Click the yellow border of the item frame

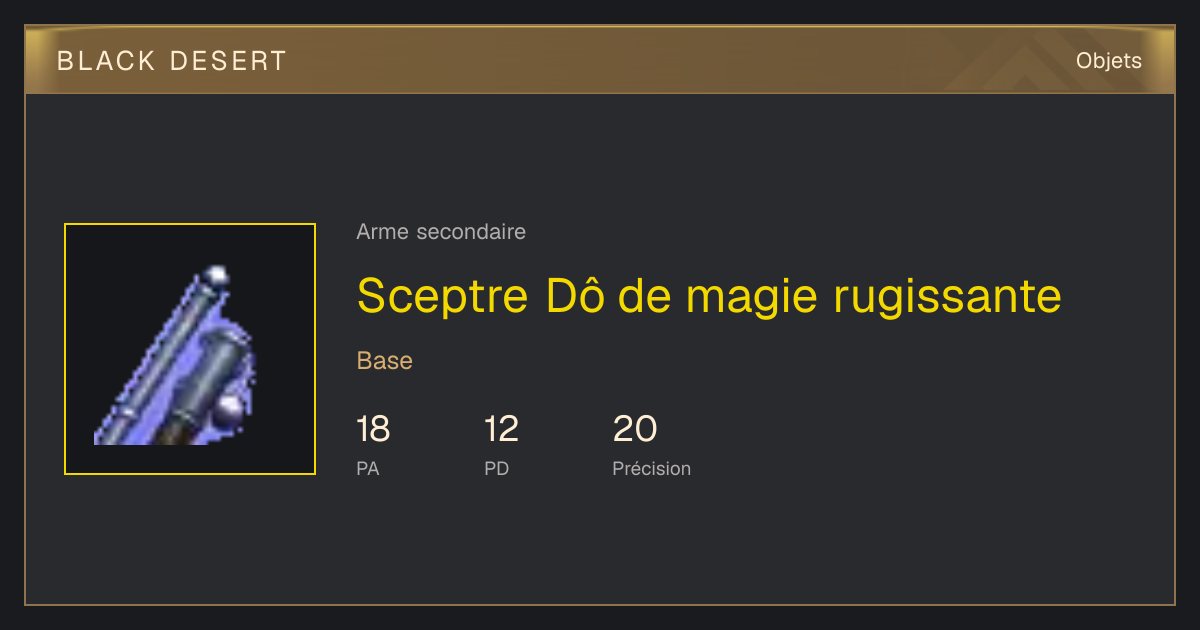tap(190, 225)
